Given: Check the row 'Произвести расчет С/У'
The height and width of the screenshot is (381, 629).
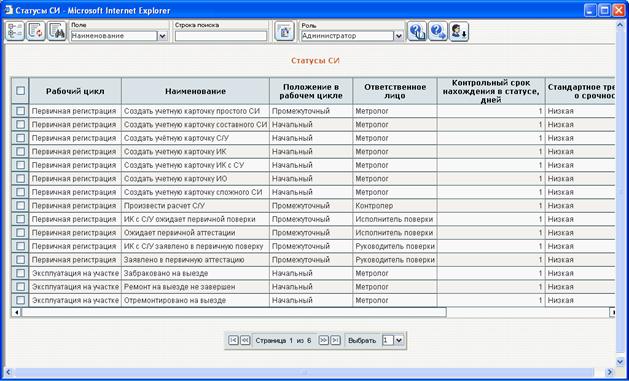Looking at the screenshot, I should 20,205.
